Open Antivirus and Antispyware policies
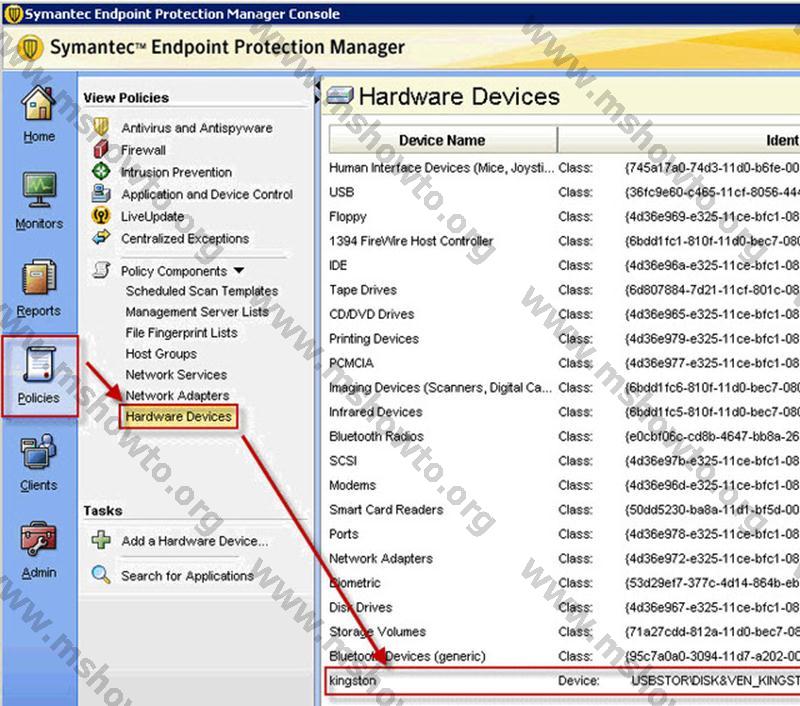This screenshot has width=800, height=706. (x=197, y=128)
